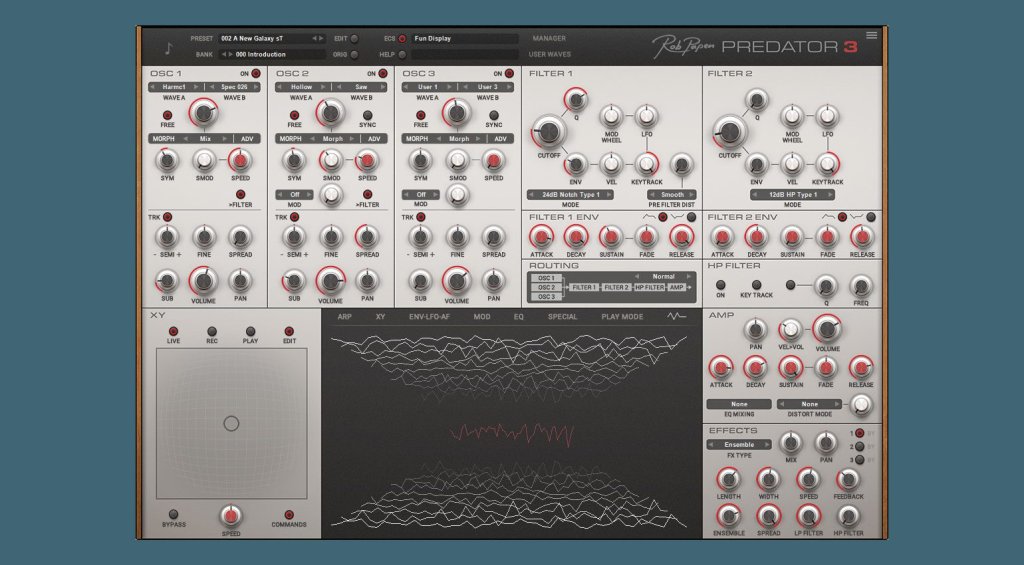The height and width of the screenshot is (565, 1024).
Task: Click the OSC 2 Mod knob
Action: pyautogui.click(x=332, y=194)
